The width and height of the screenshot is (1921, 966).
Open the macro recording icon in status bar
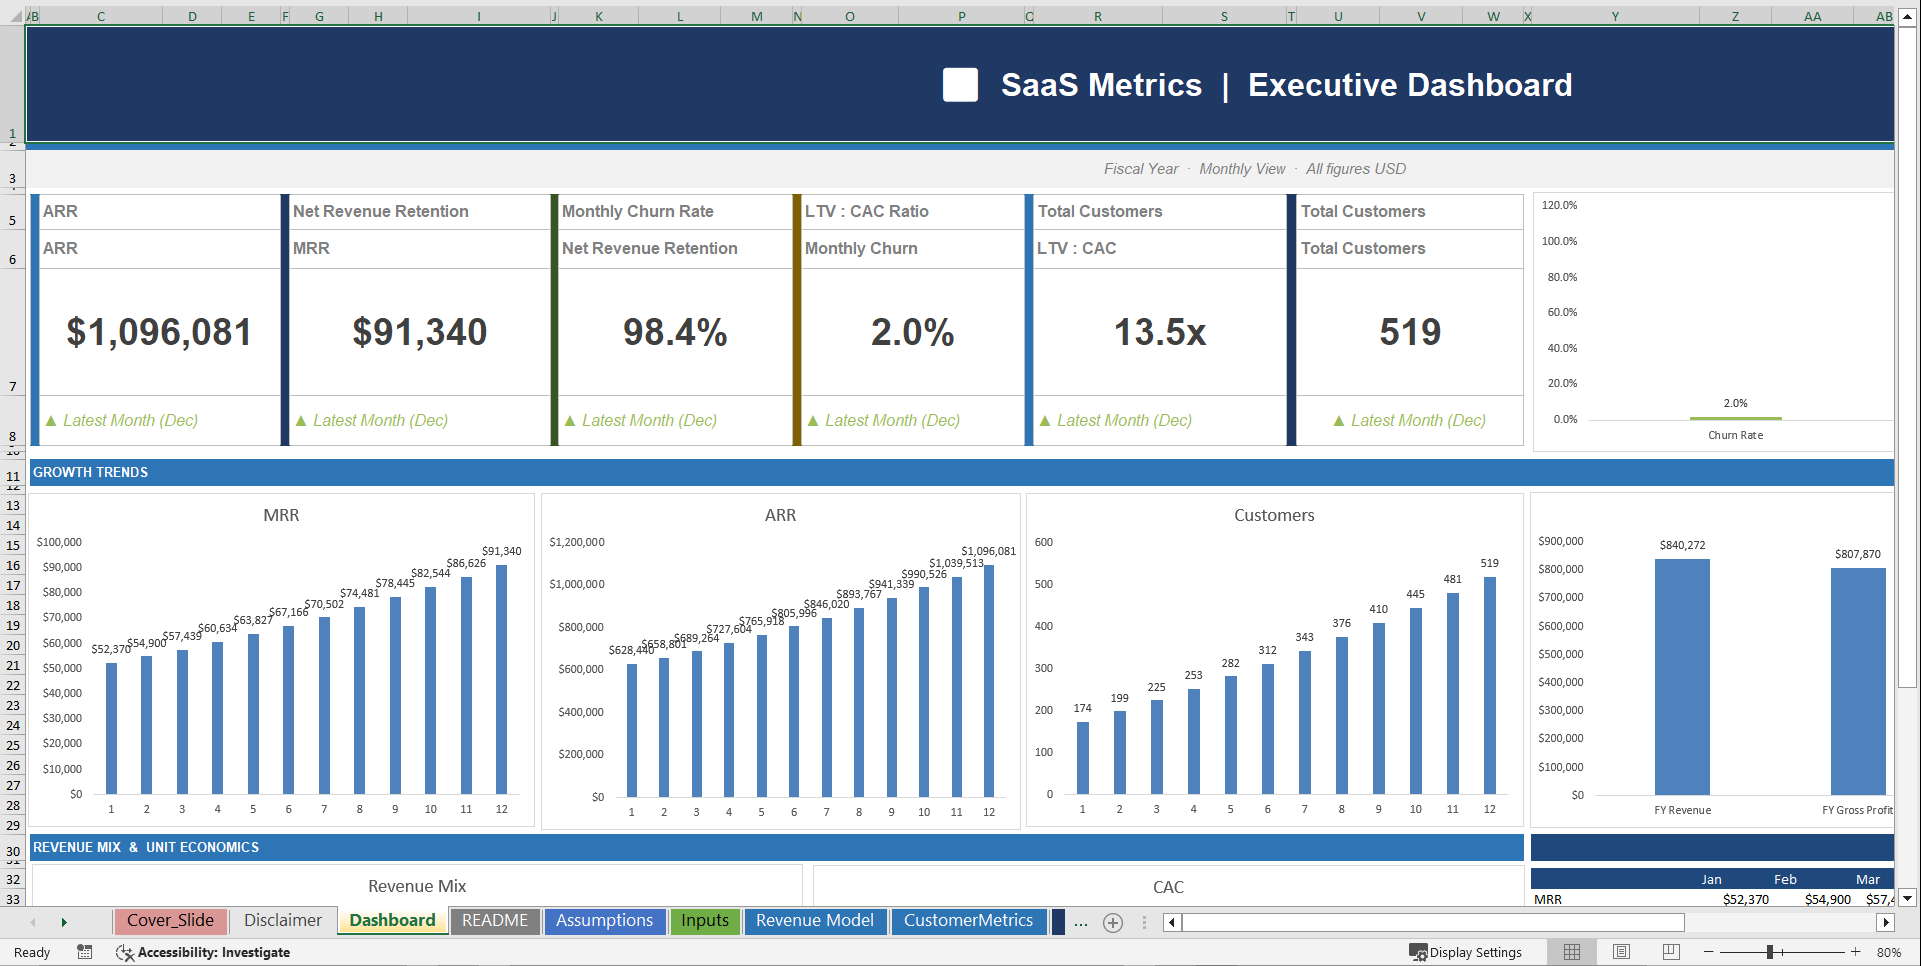(85, 952)
